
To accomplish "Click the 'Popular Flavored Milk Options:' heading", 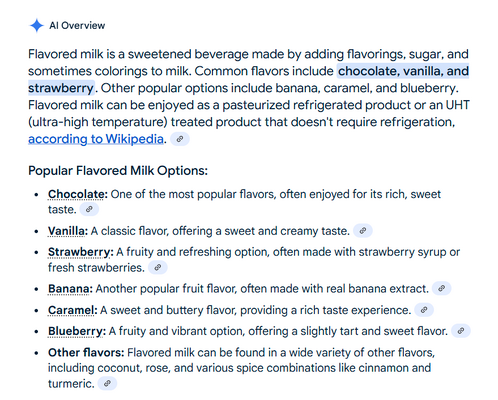I will pos(118,171).
